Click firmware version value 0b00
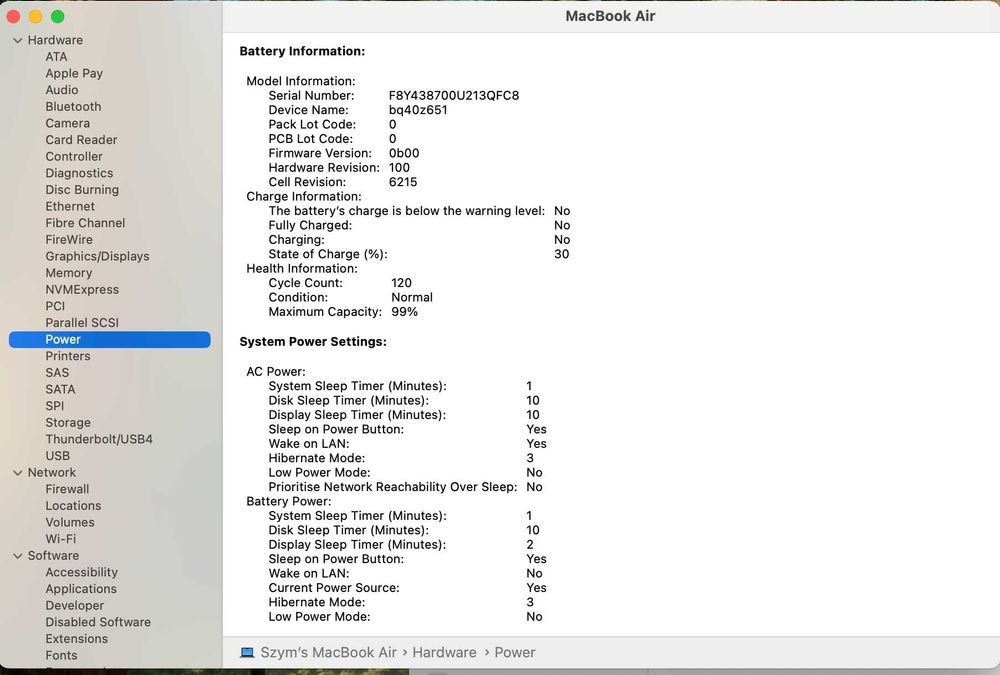The image size is (1000, 675). 404,153
